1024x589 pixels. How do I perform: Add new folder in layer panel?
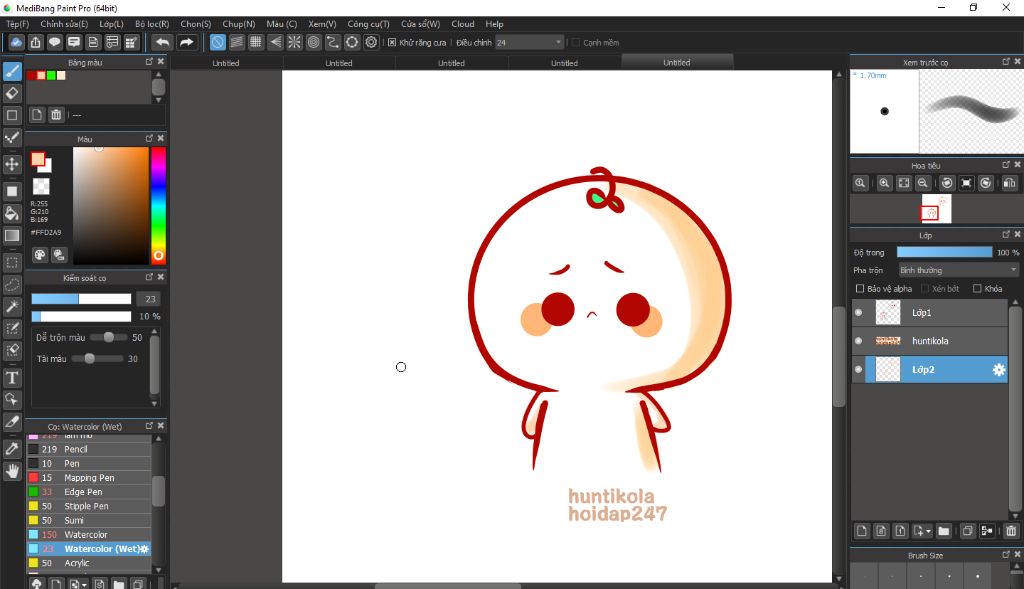[x=944, y=531]
